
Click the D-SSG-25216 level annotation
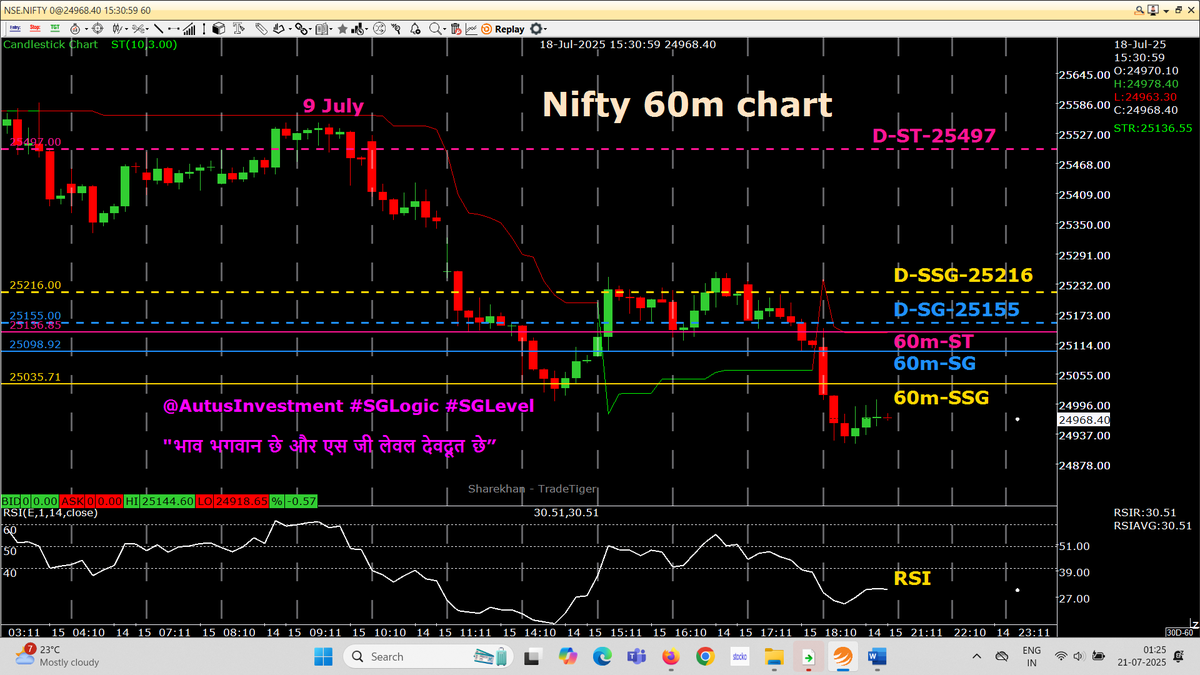coord(963,274)
